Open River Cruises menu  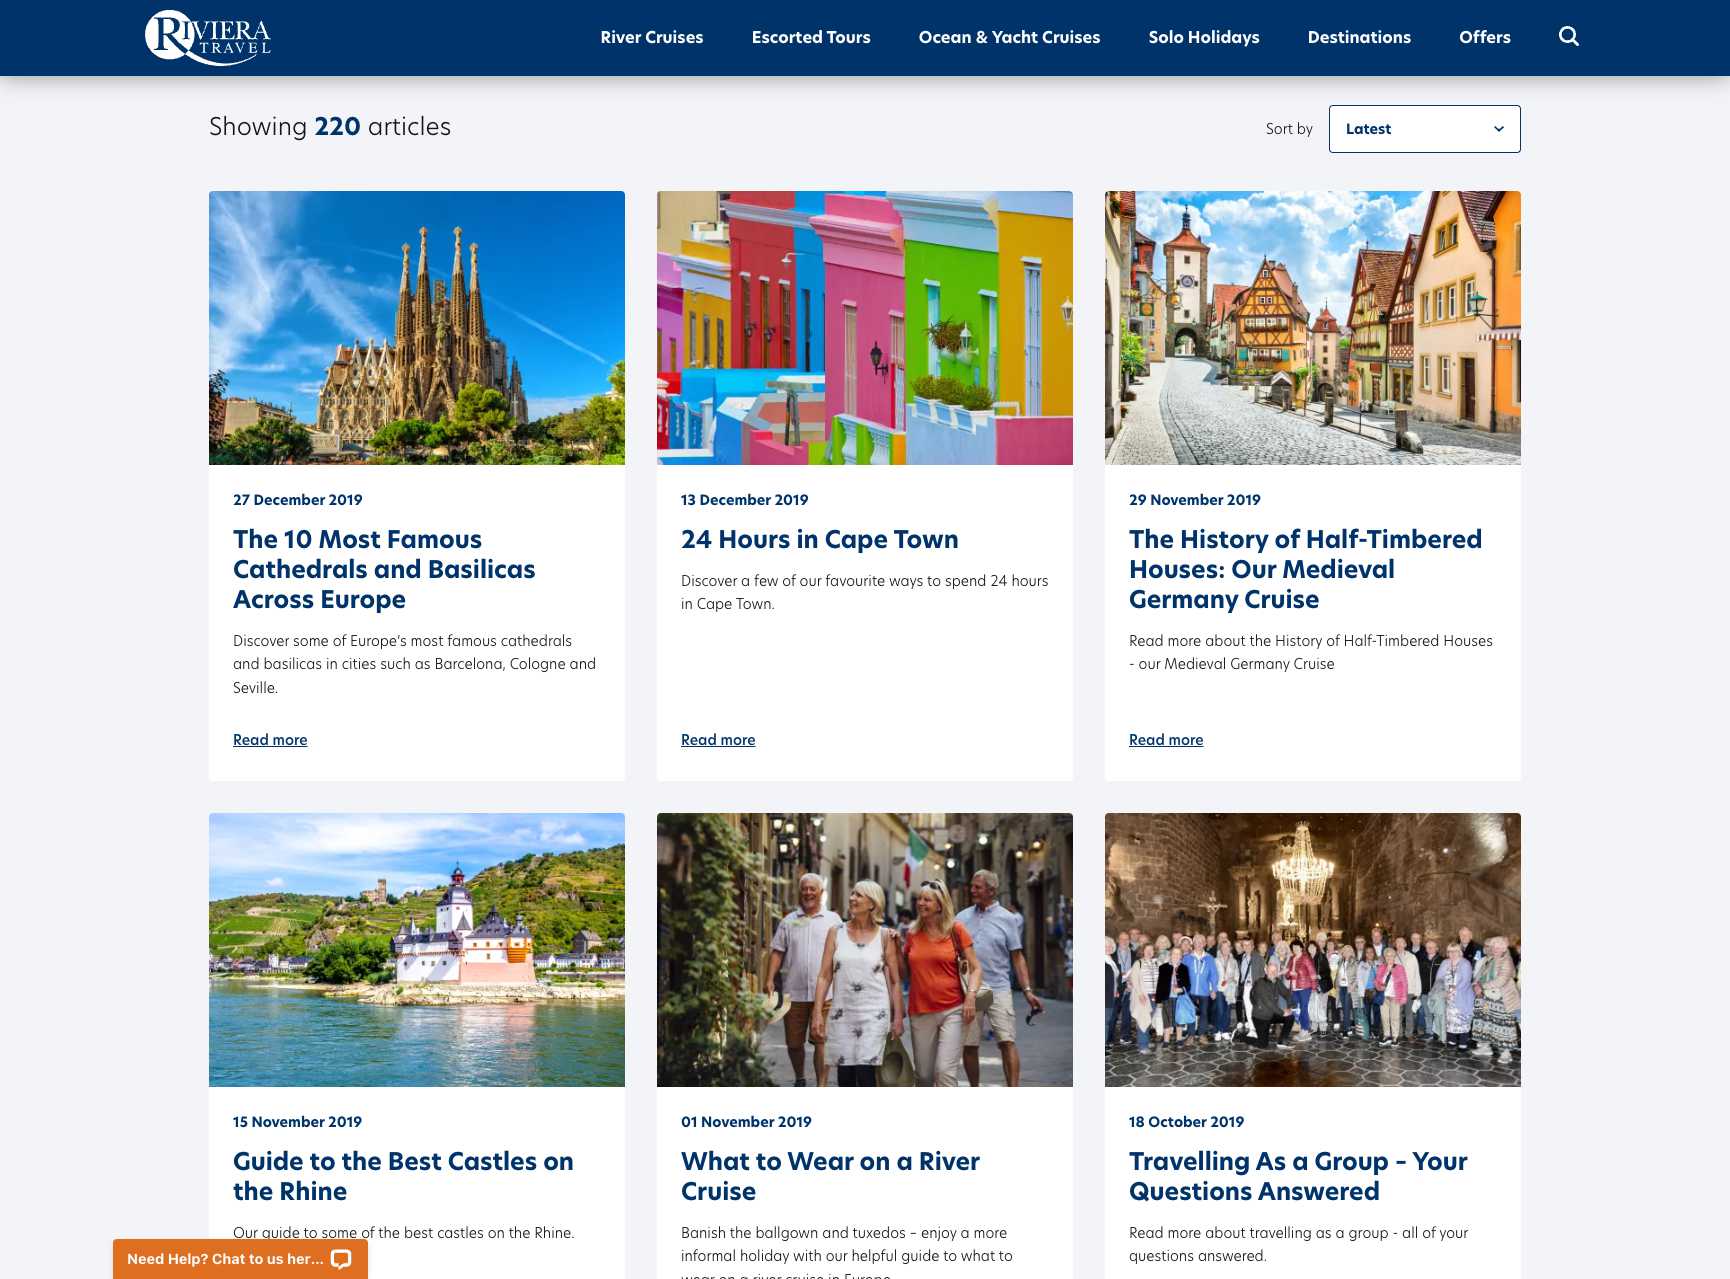coord(651,37)
